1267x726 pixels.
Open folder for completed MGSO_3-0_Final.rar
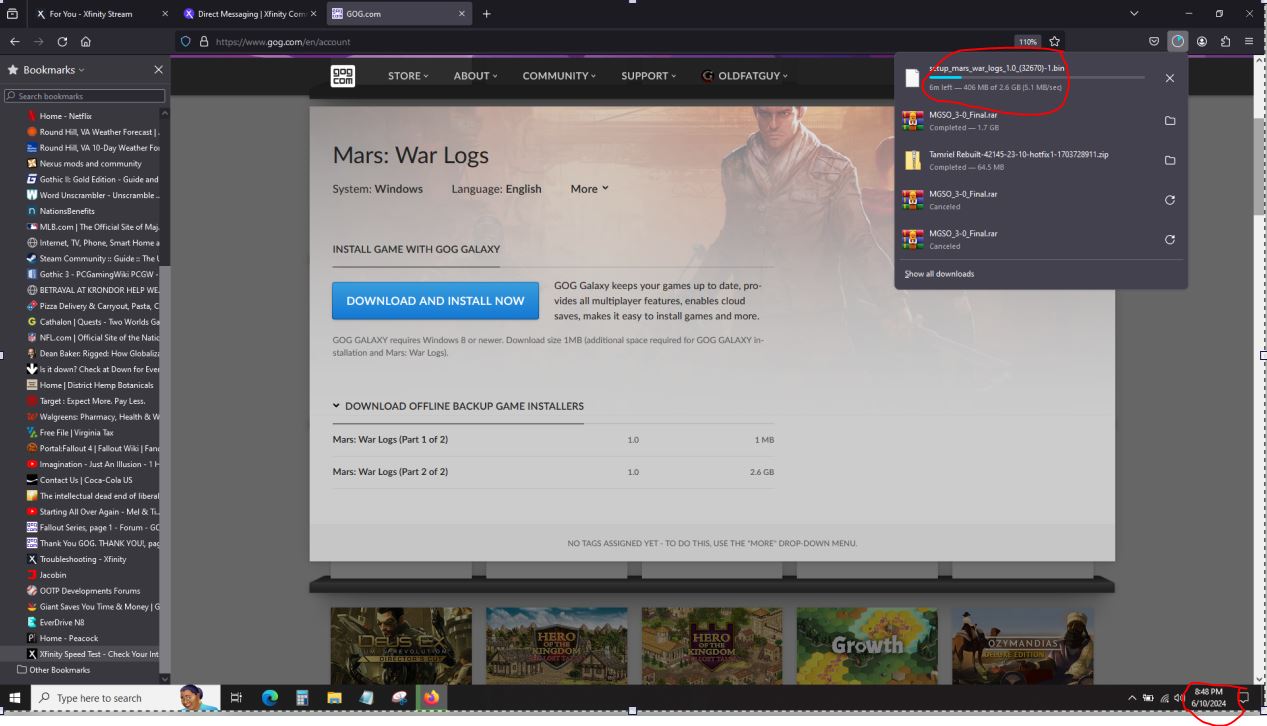tap(1170, 121)
